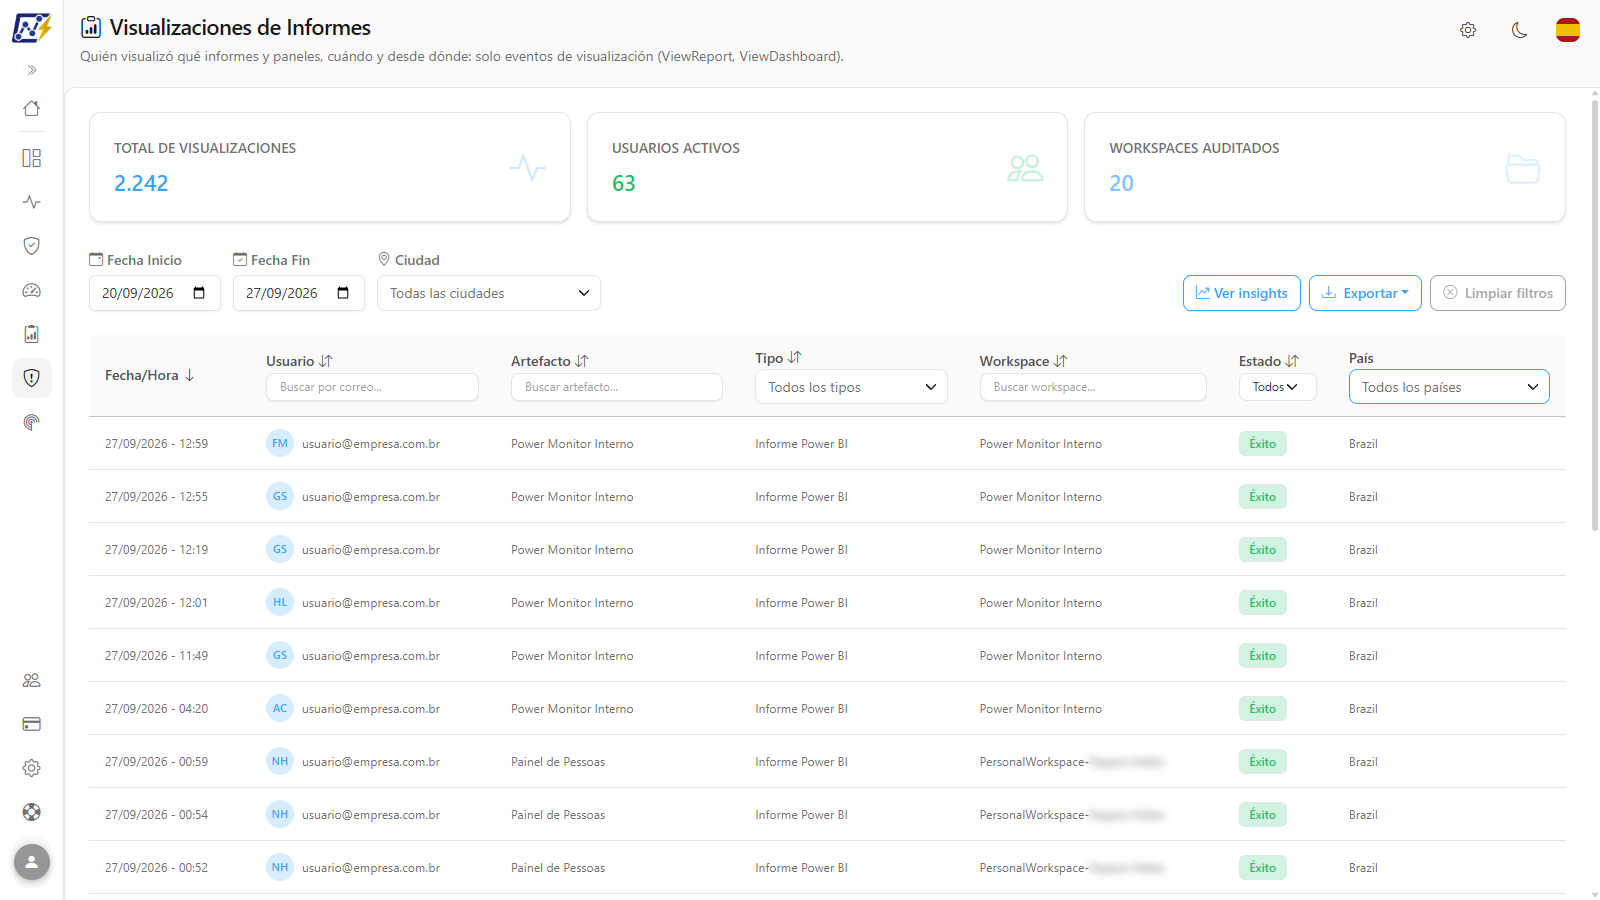The image size is (1600, 900).
Task: Click Painel de Pessoas in 00:59 row
Action: pos(558,762)
